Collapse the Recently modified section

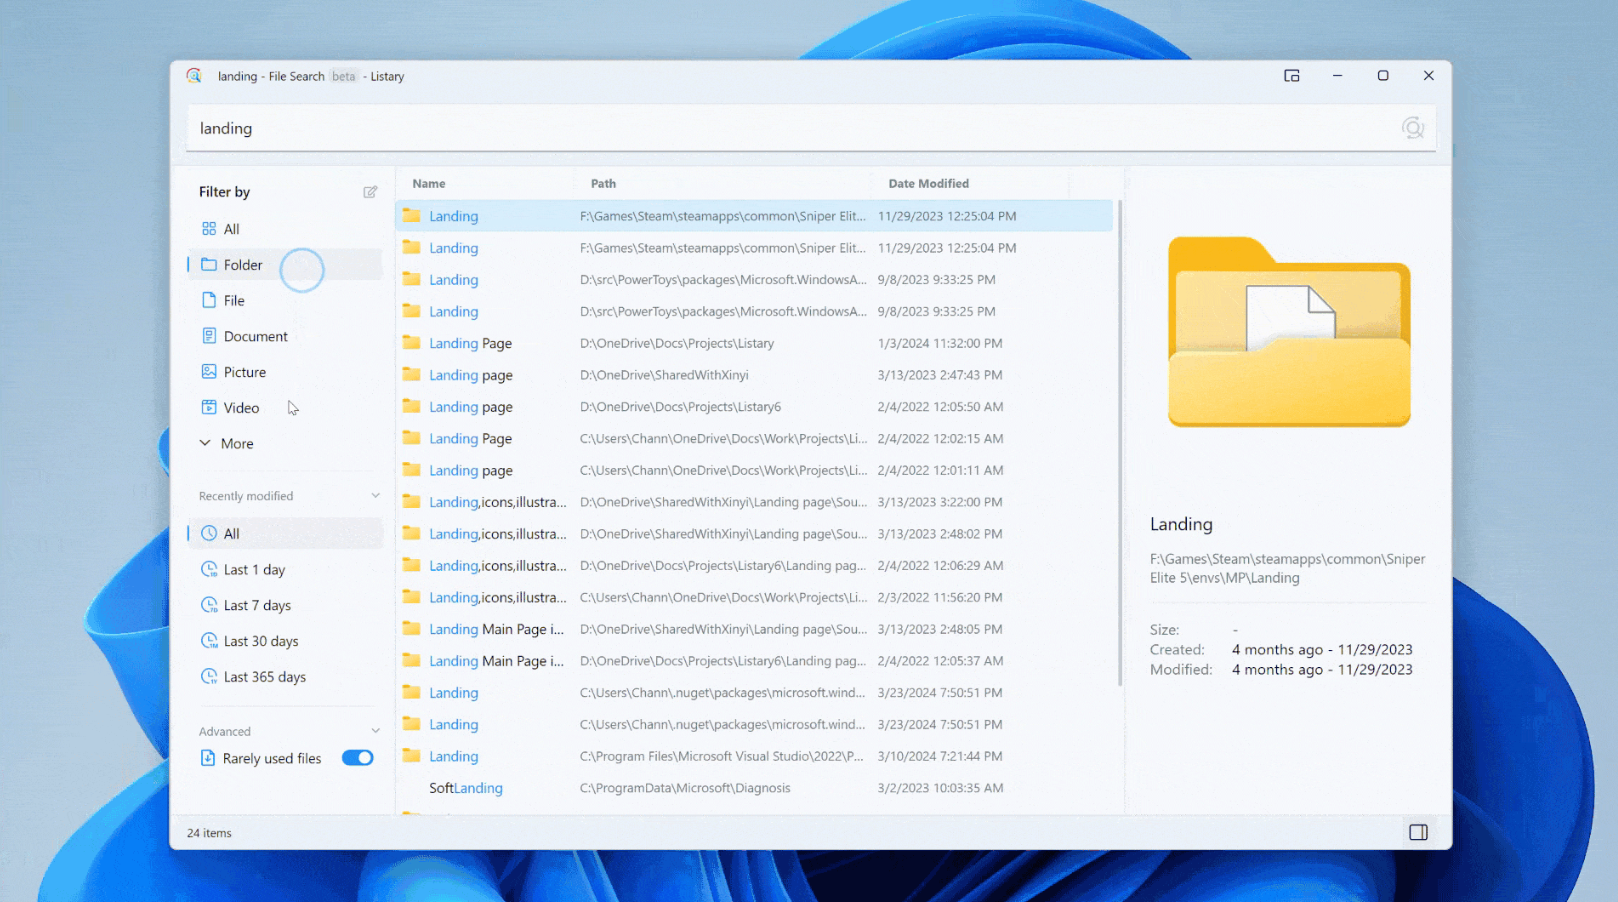click(375, 496)
